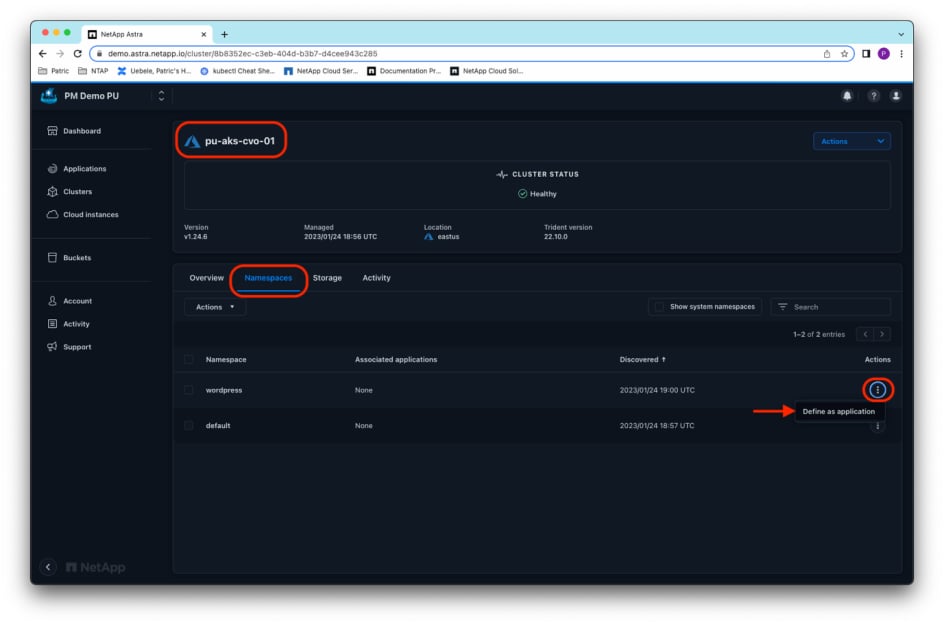Open the Patric bookmarks folder
Image resolution: width=944 pixels, height=625 pixels.
click(54, 71)
